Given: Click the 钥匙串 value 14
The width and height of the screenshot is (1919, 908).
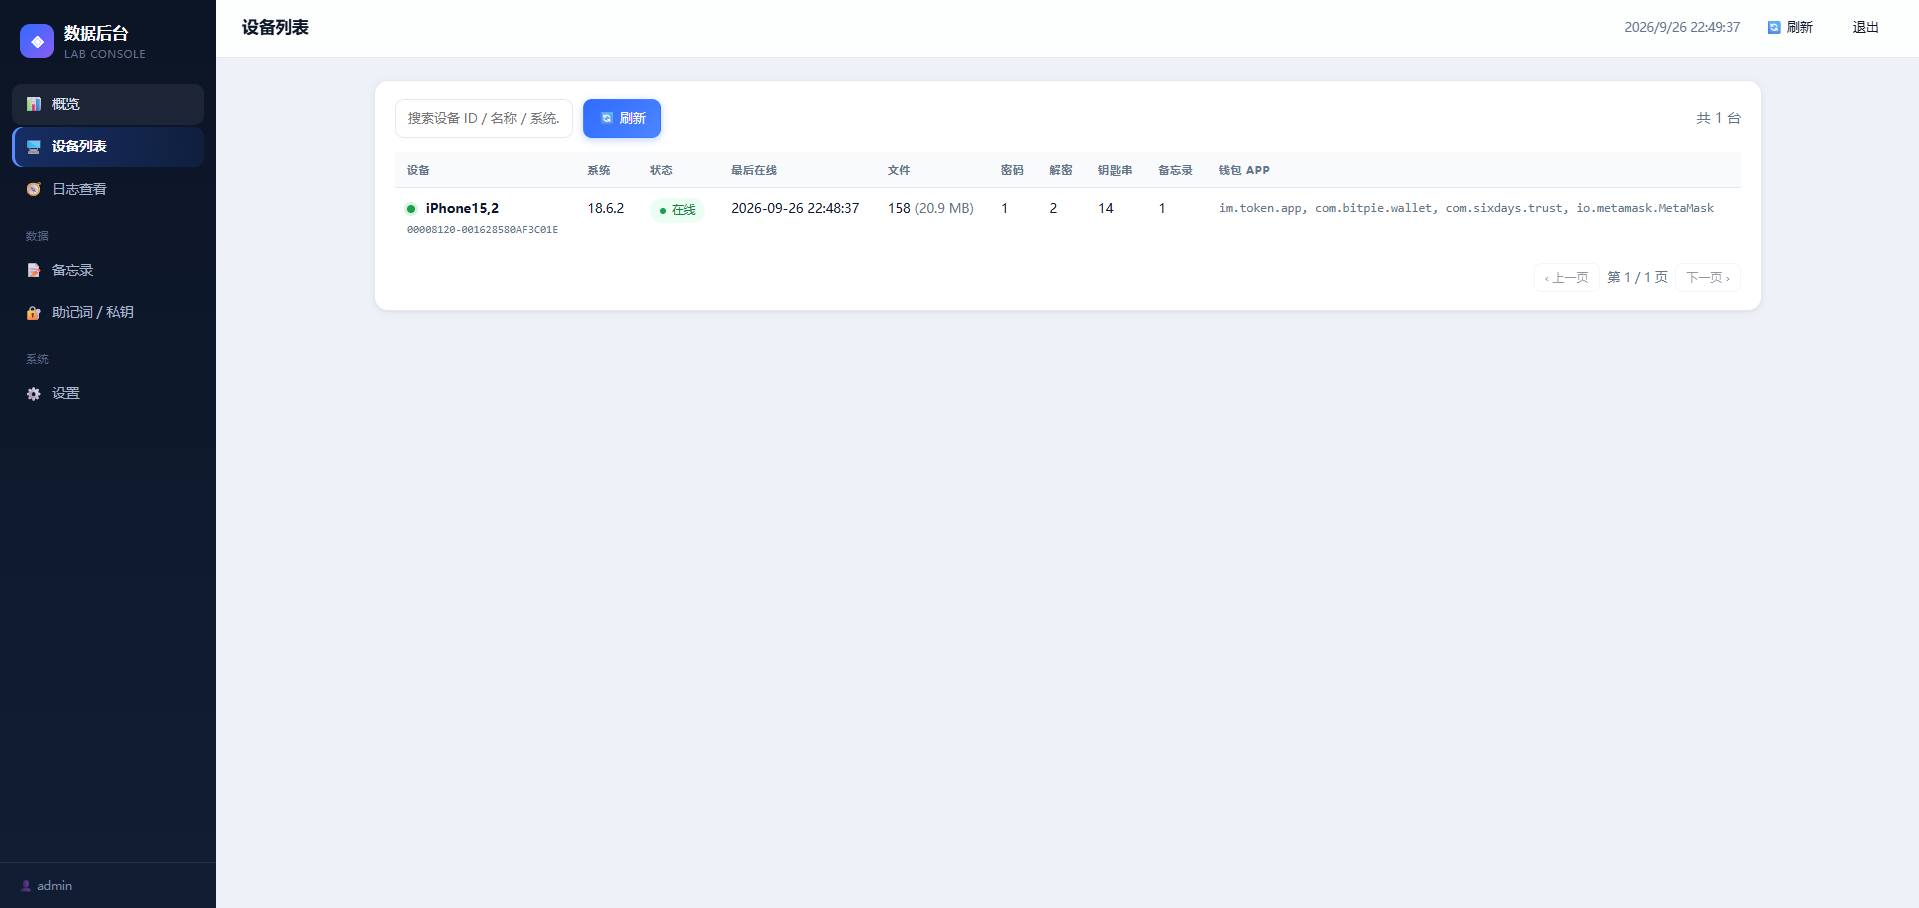Looking at the screenshot, I should (1106, 208).
